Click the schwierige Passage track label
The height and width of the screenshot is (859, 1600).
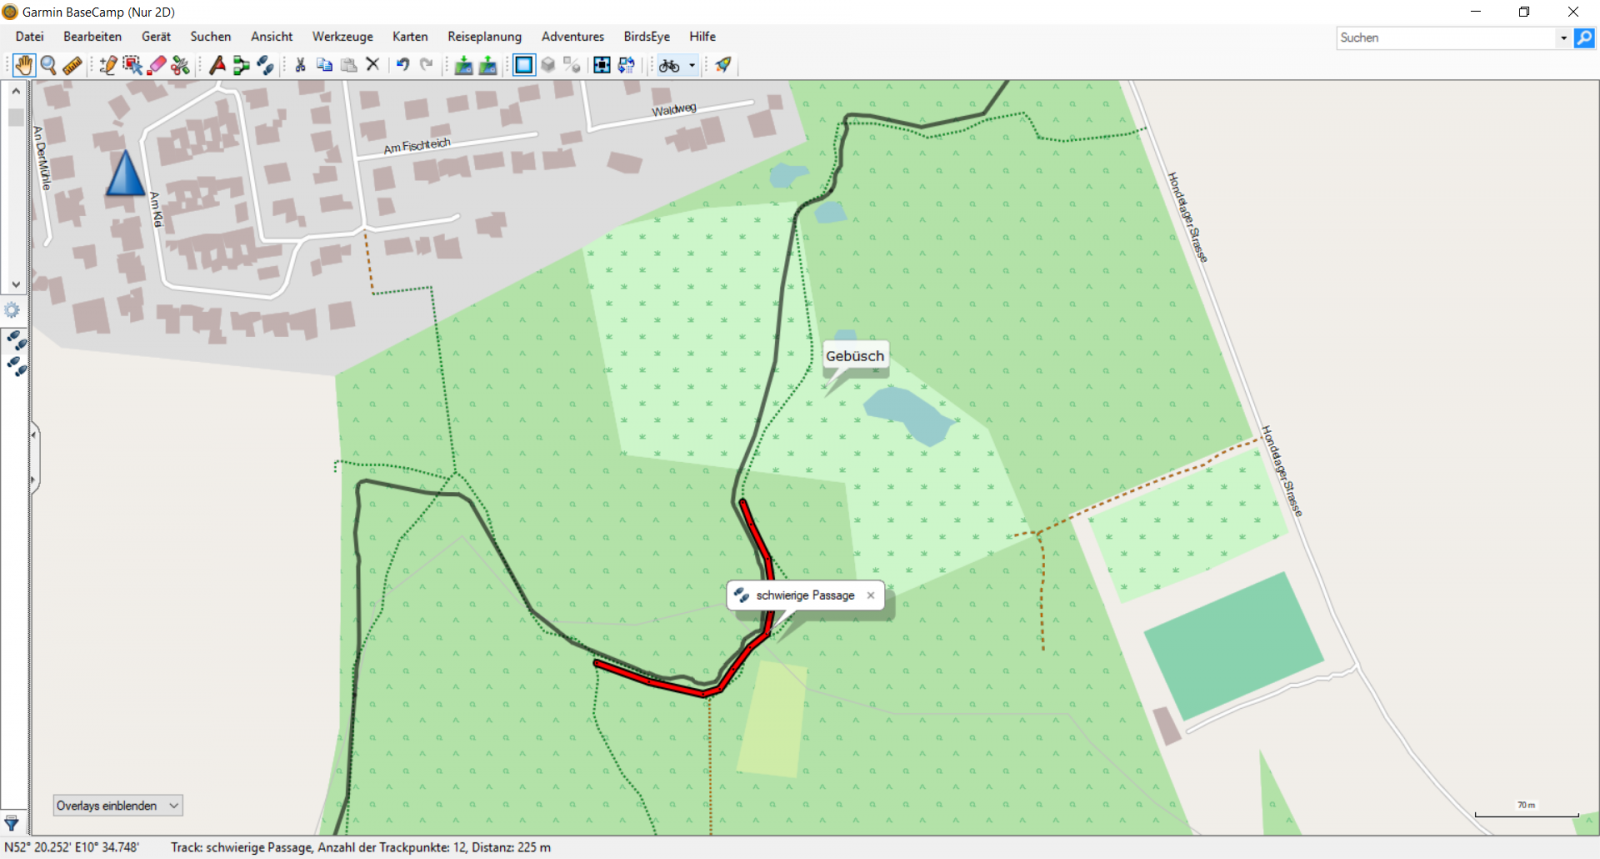[x=805, y=595]
